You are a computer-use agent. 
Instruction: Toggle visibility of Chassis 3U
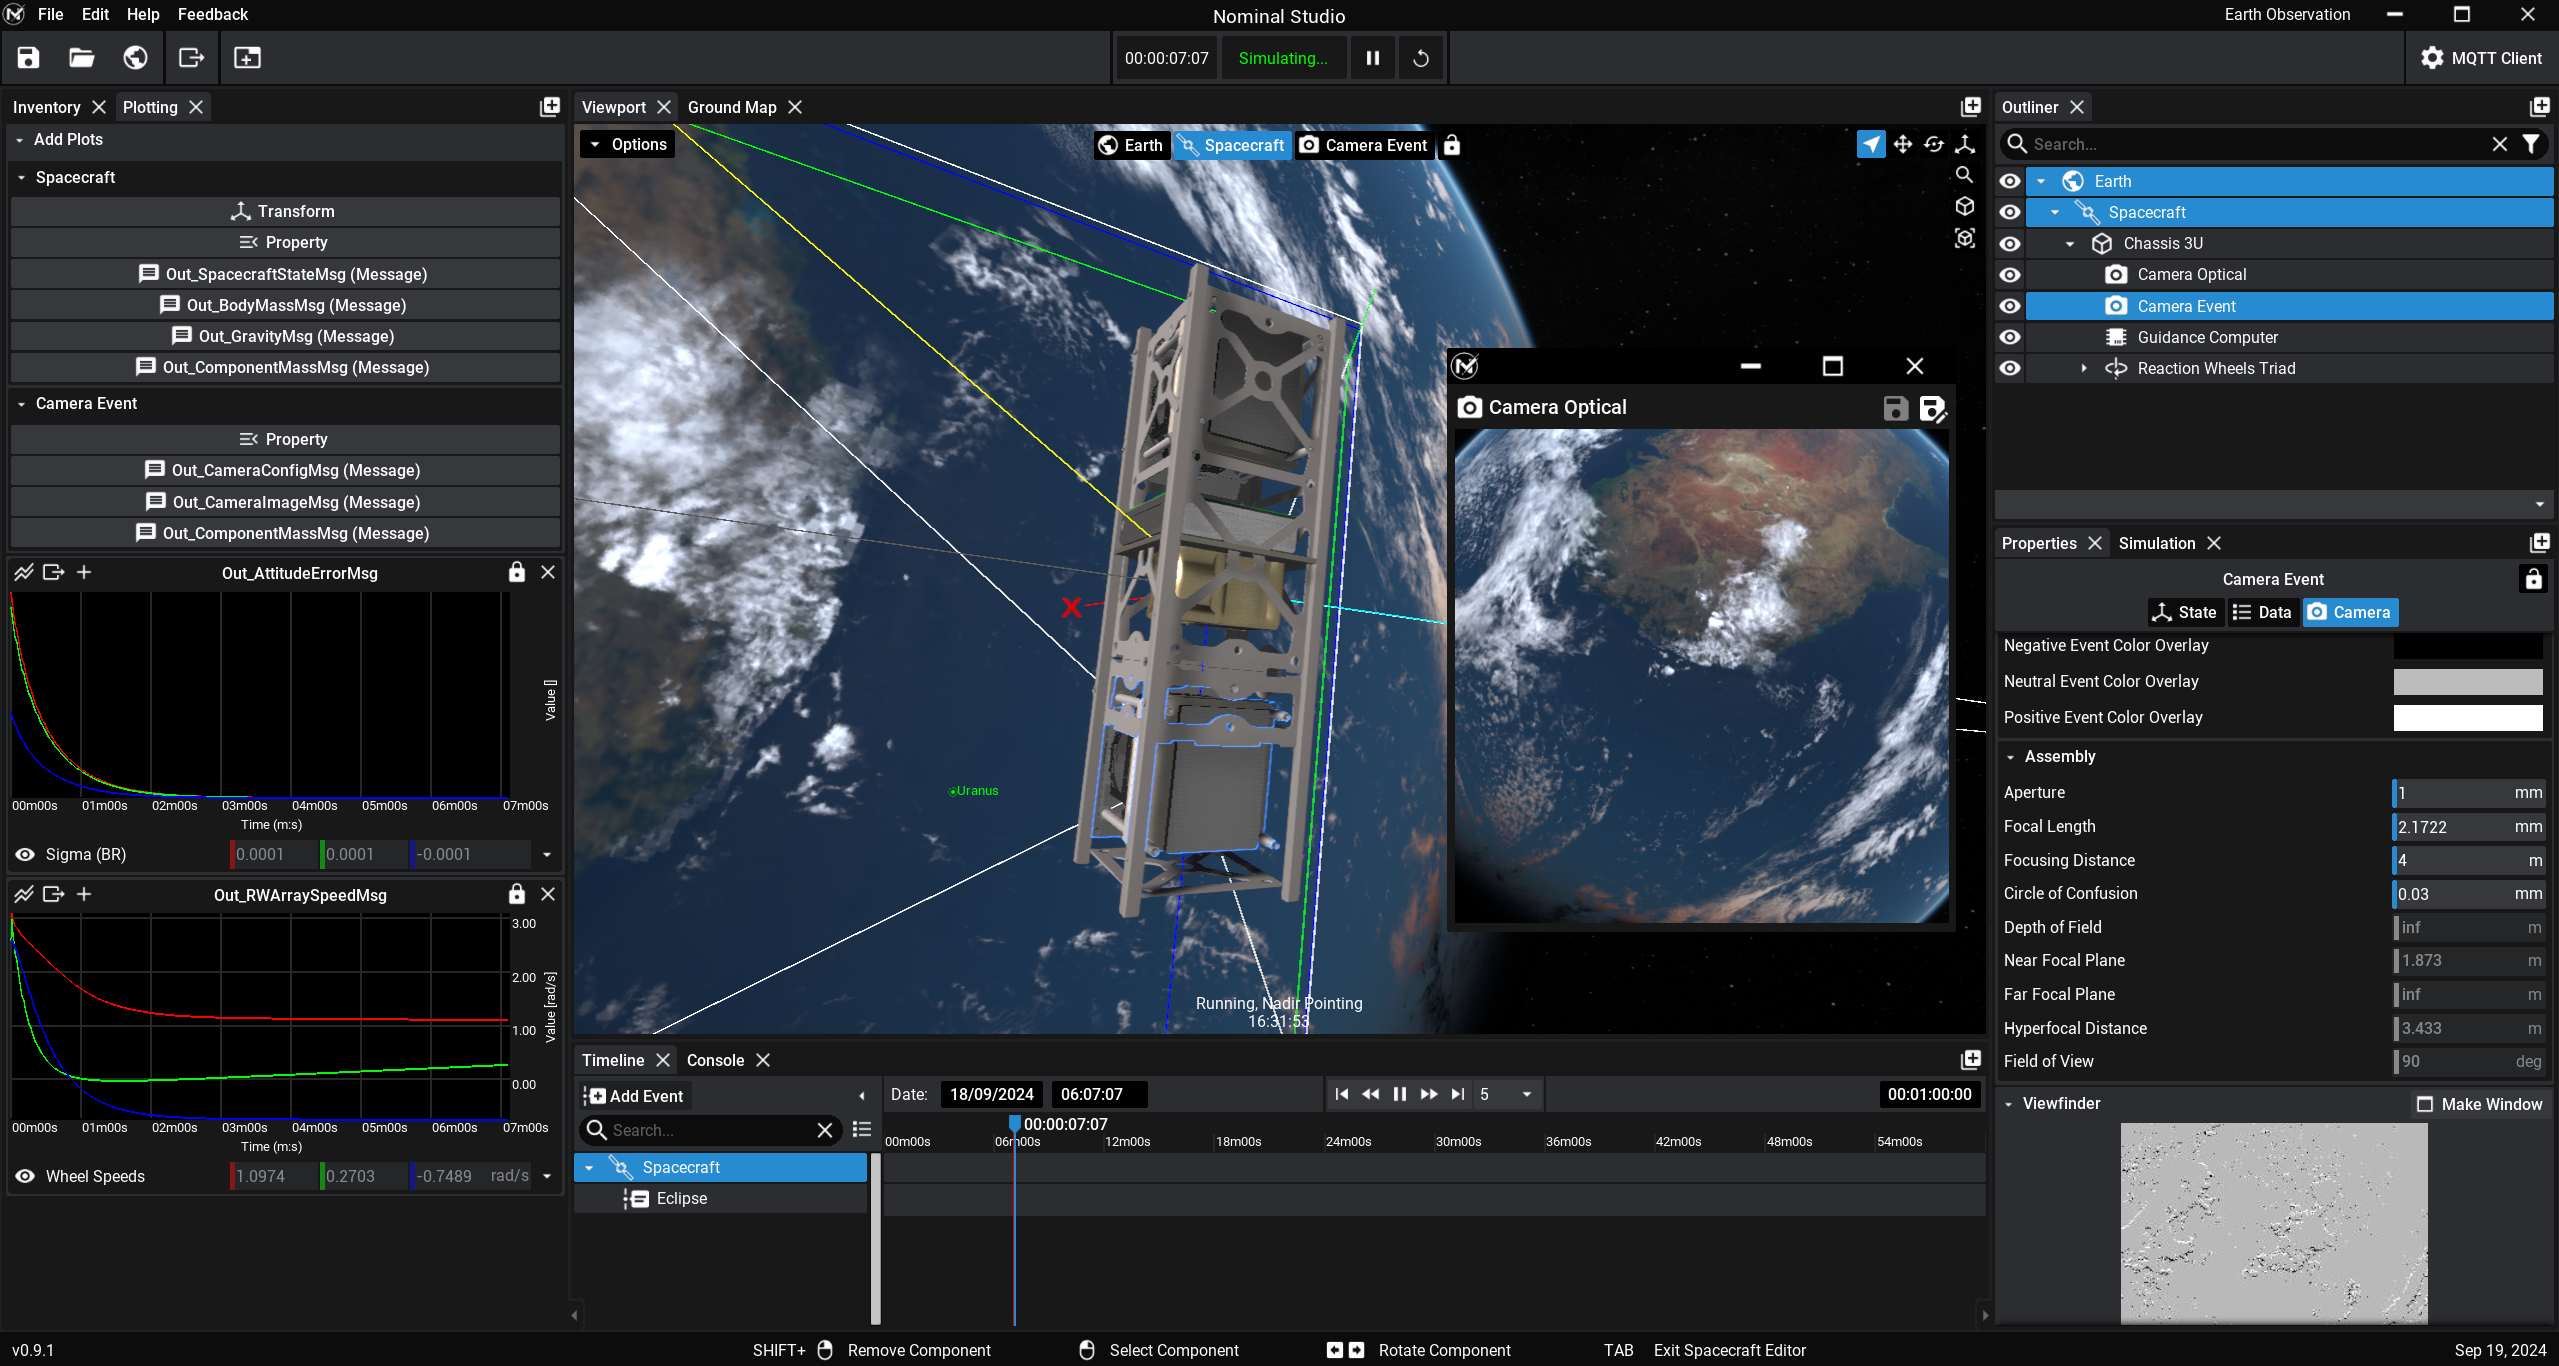tap(2010, 244)
